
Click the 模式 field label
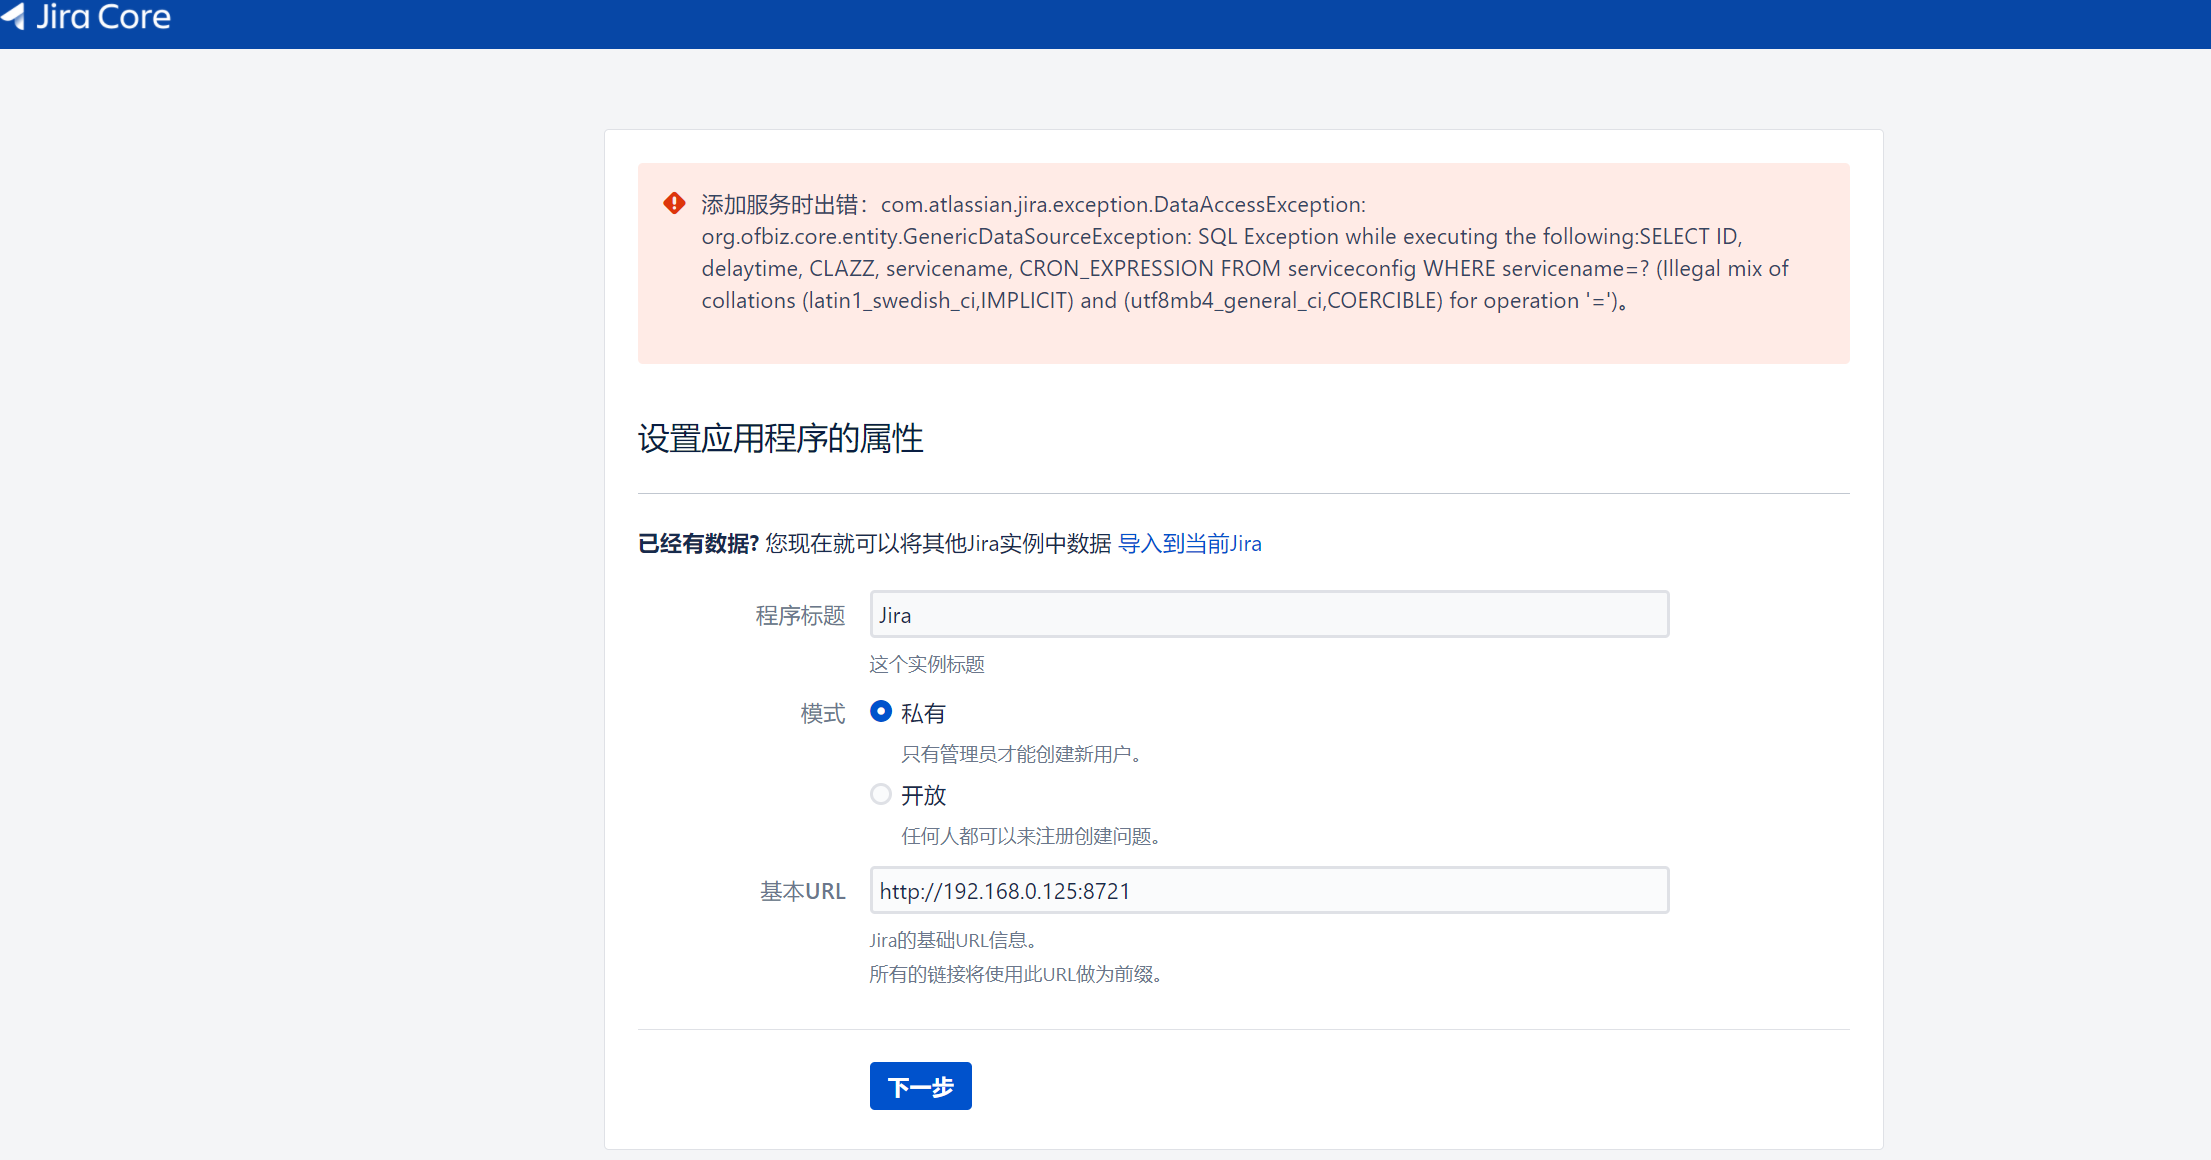(823, 713)
